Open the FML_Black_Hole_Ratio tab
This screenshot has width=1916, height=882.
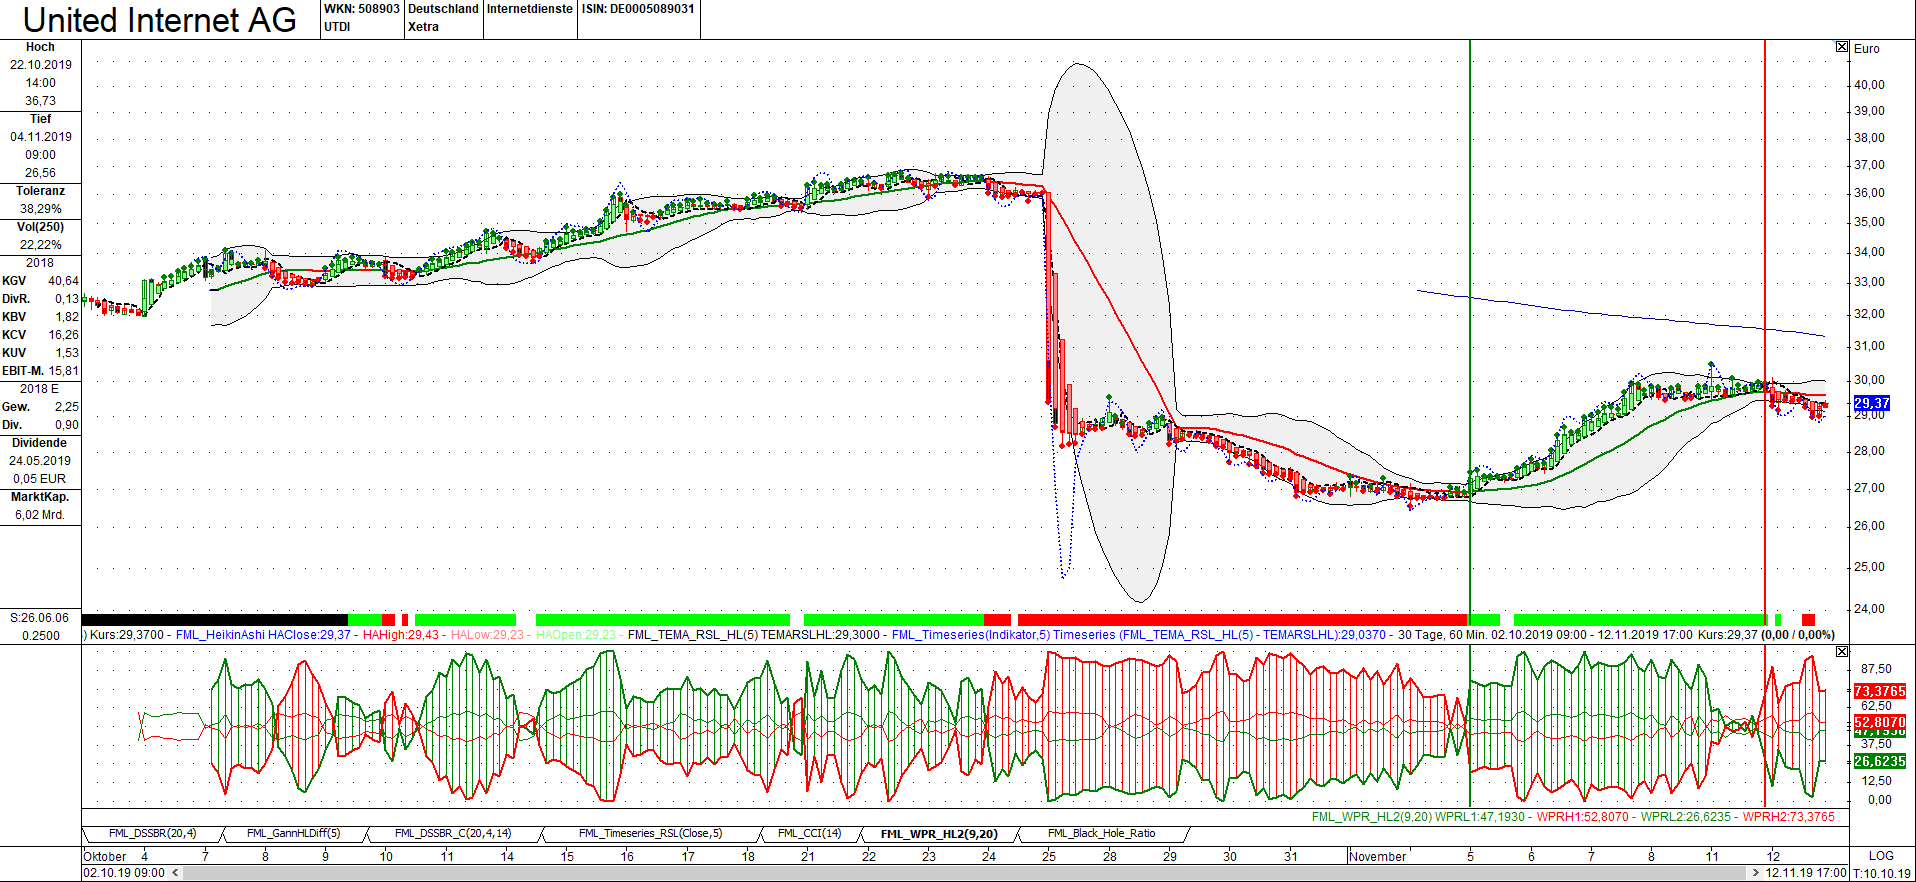tap(1101, 833)
